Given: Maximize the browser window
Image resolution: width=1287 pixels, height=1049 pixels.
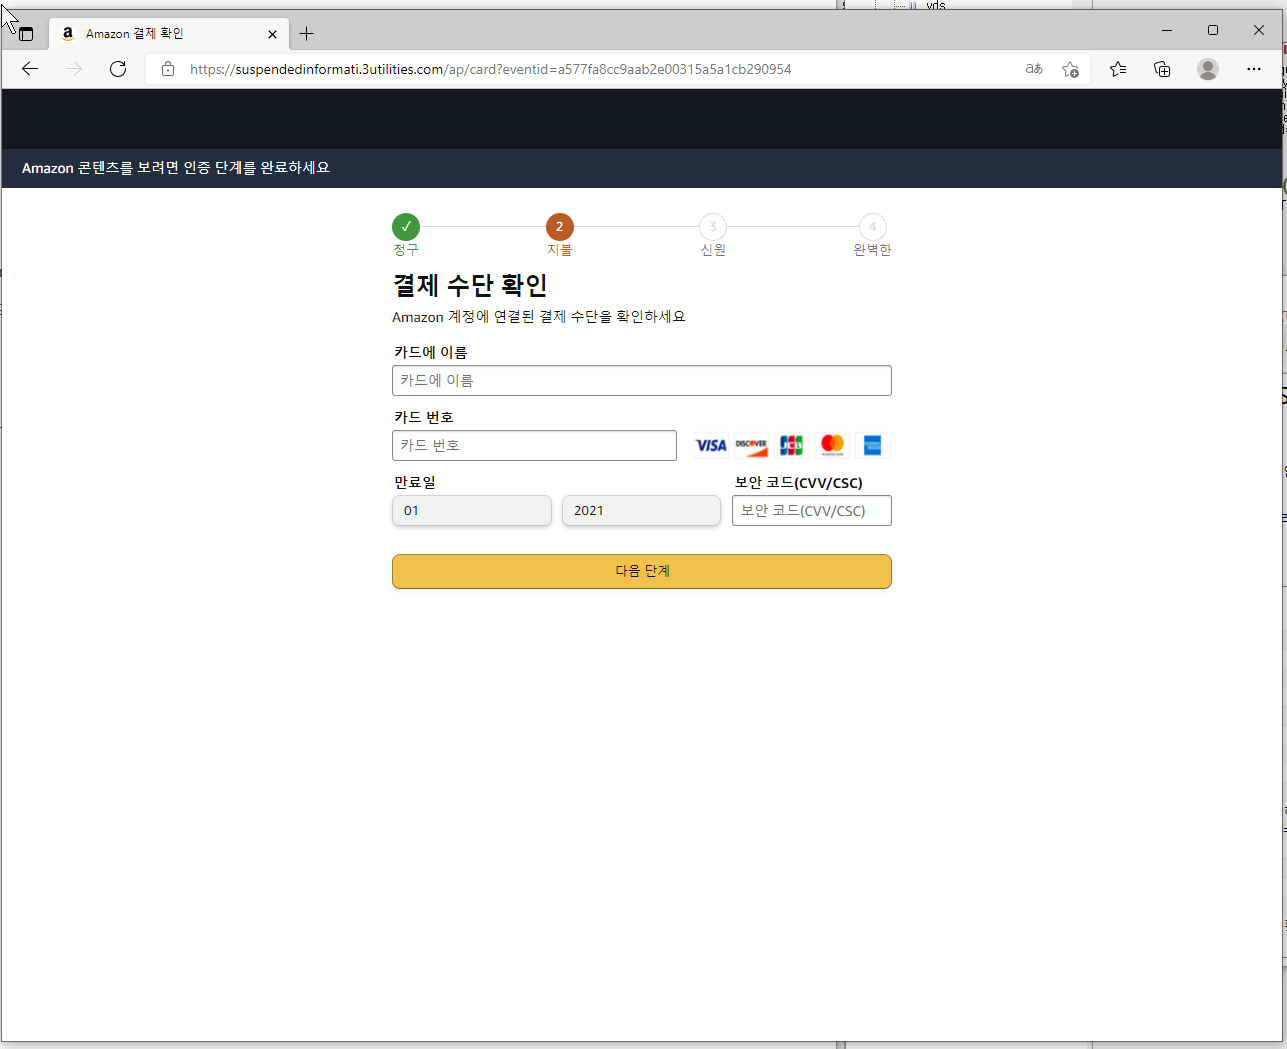Looking at the screenshot, I should pyautogui.click(x=1213, y=31).
